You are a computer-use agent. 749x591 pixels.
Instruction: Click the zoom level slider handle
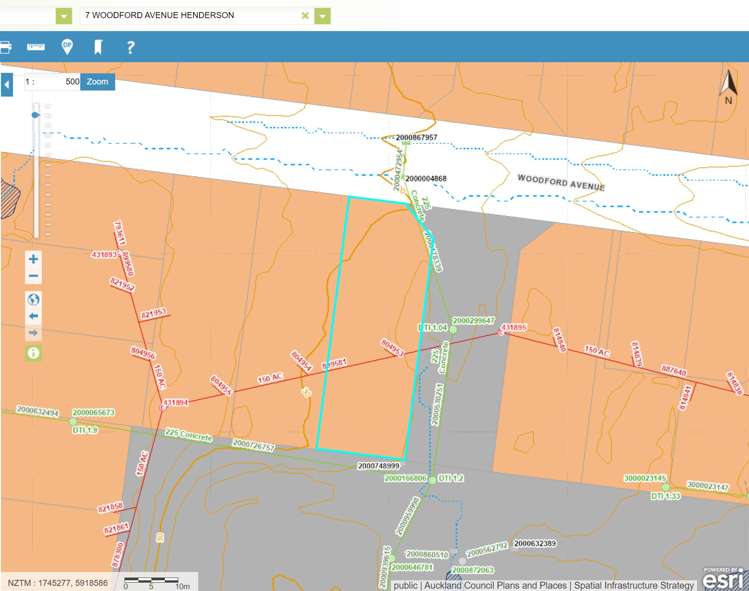coord(36,115)
